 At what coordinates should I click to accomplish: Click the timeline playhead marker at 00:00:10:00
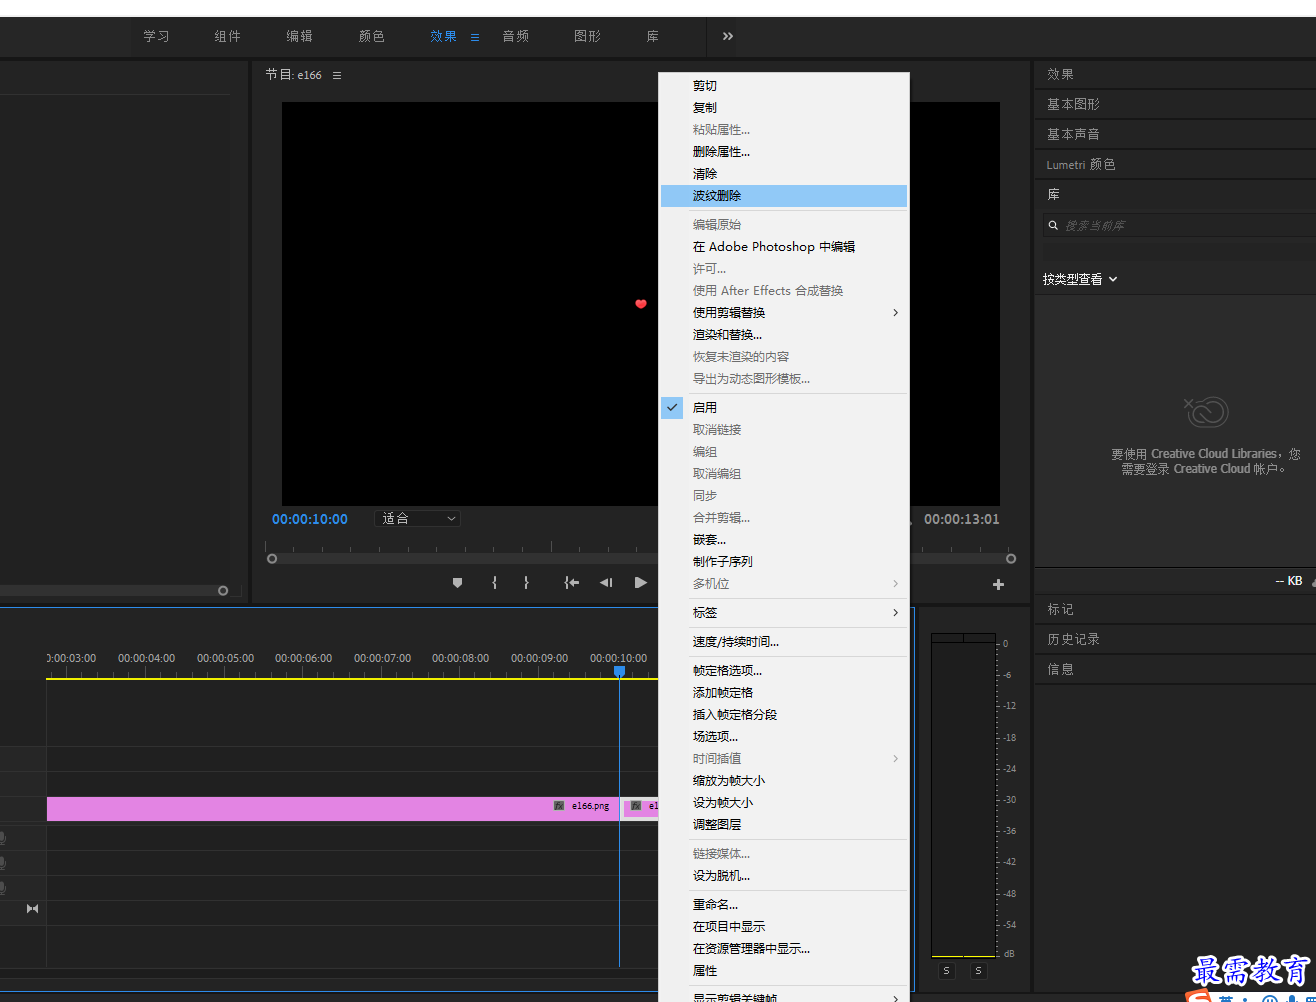tap(619, 672)
